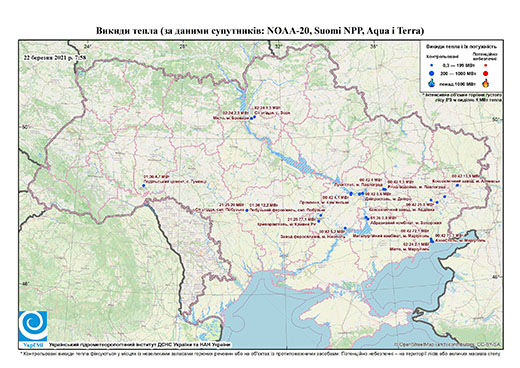Select the blue marker at Побузьке
520x368 pixels.
tap(246, 210)
